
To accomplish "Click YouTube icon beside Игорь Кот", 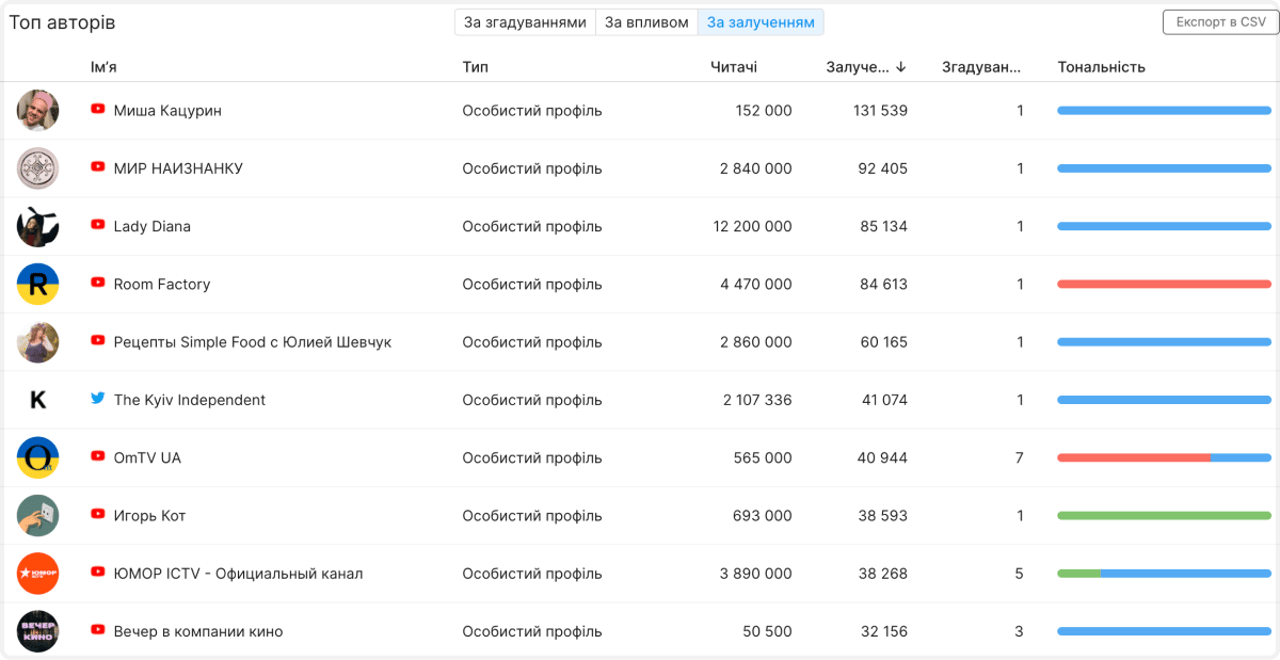I will [98, 514].
